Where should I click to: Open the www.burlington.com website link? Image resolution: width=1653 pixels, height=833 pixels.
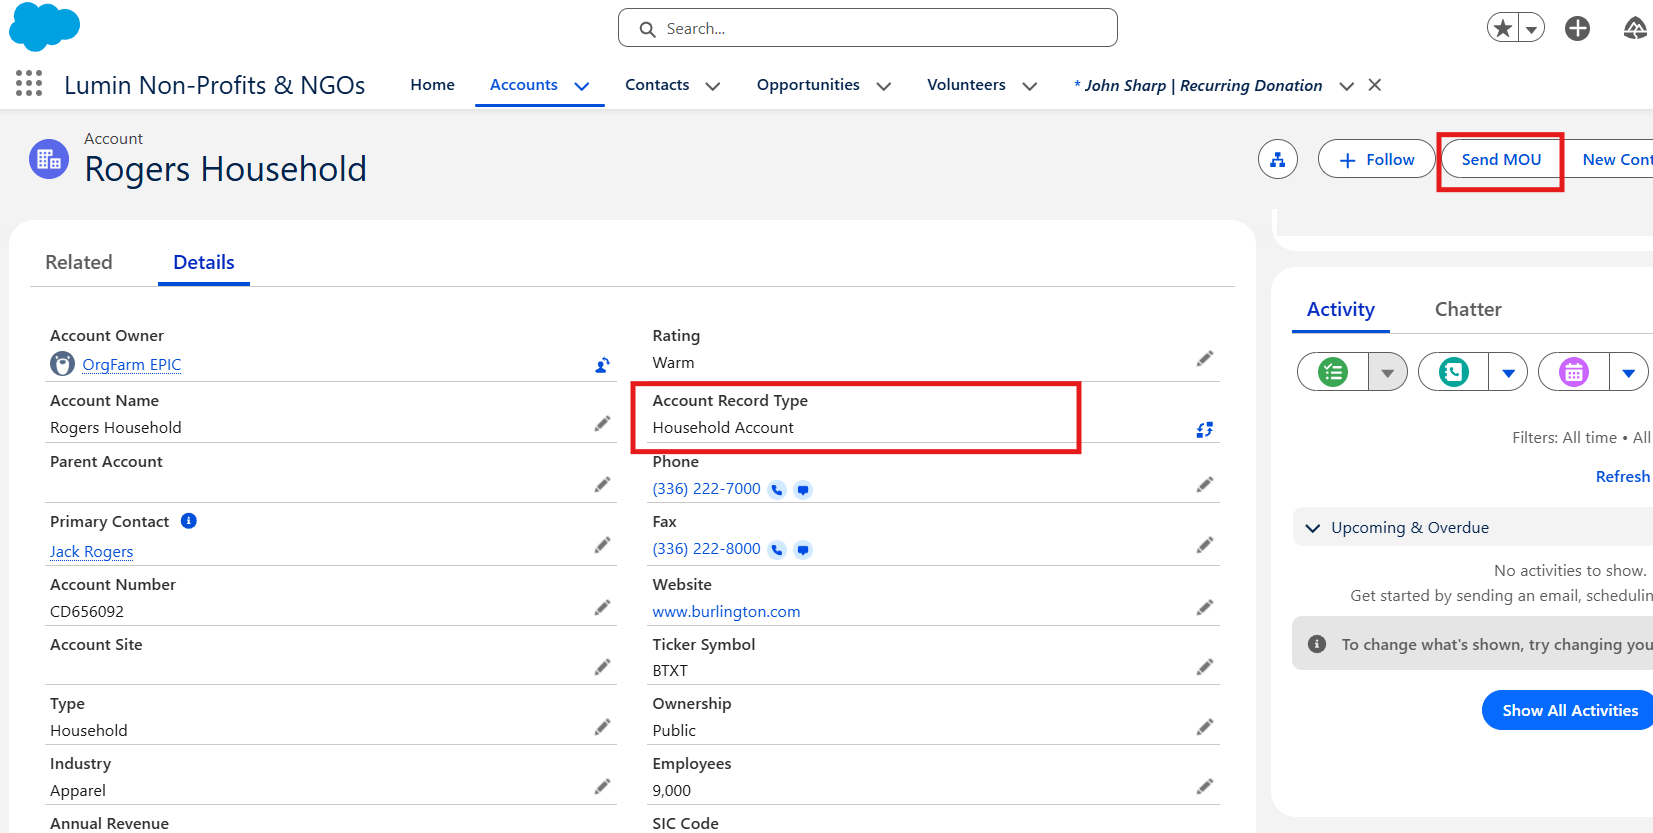click(726, 612)
